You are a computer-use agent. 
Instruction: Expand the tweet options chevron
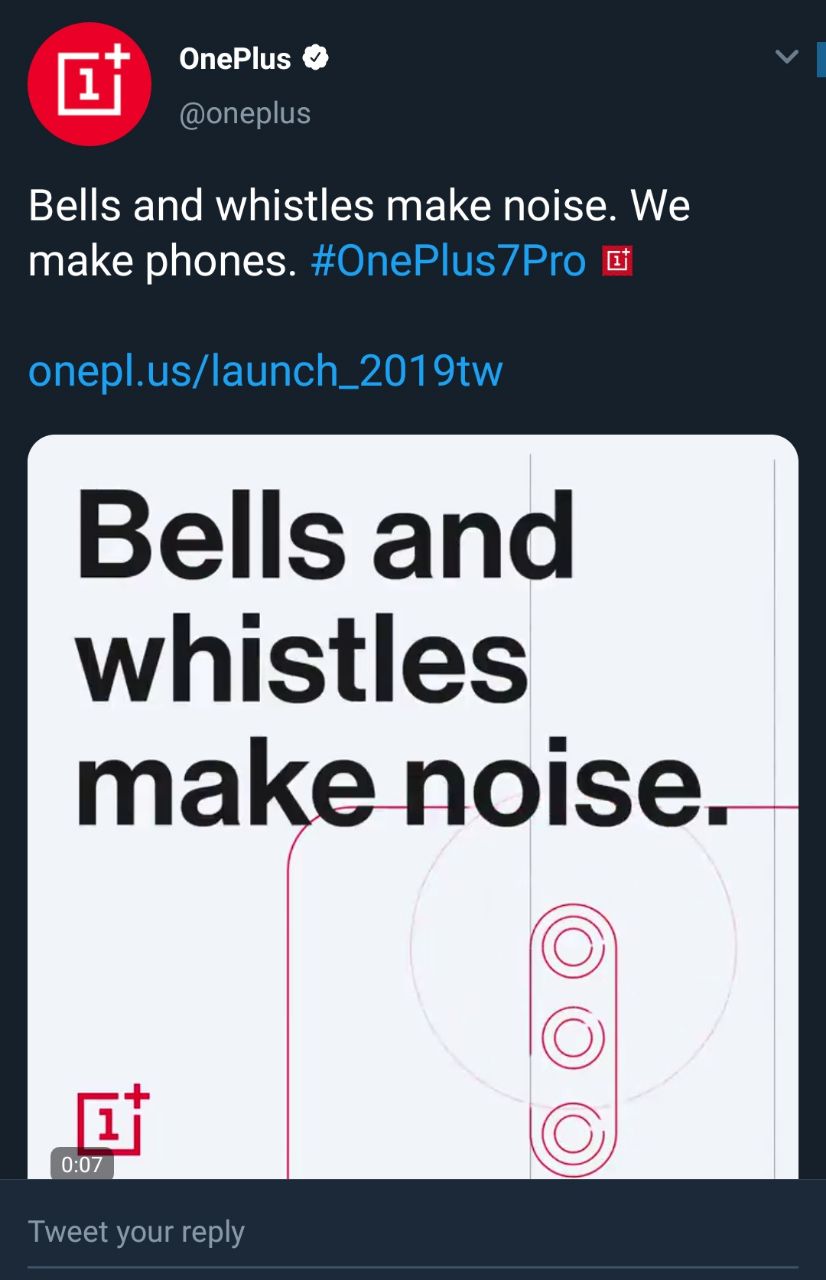coord(787,57)
